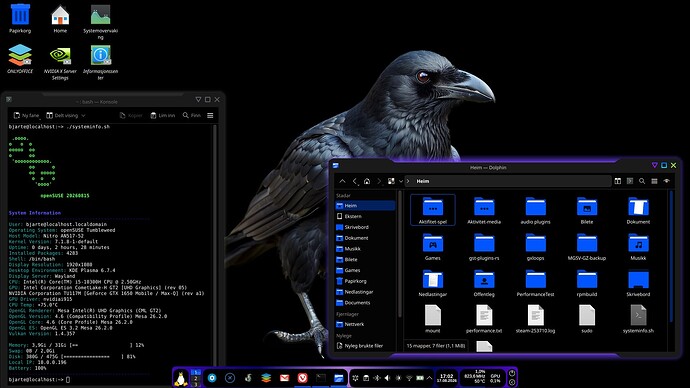Expand the view mode dropdown arrow in Dolphin
This screenshot has width=690, height=388.
tap(401, 181)
